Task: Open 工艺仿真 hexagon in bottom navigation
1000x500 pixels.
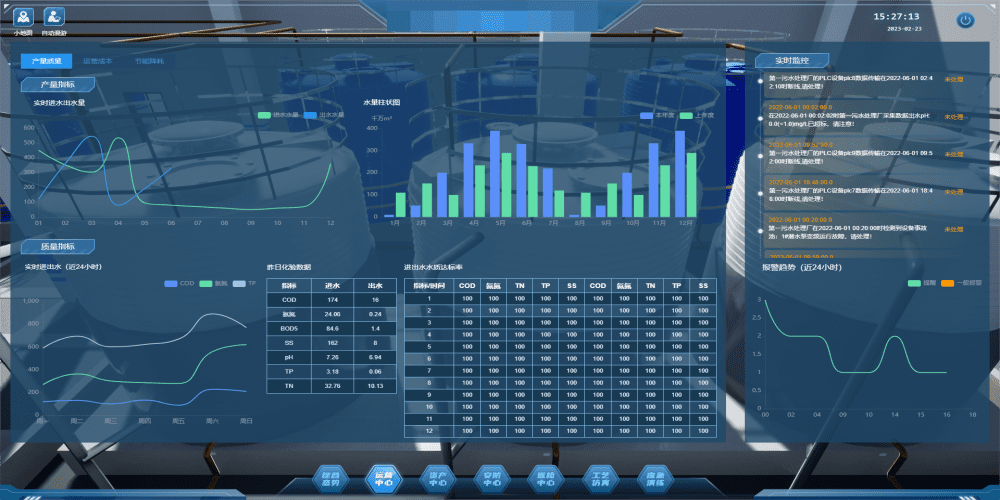Action: tap(601, 478)
